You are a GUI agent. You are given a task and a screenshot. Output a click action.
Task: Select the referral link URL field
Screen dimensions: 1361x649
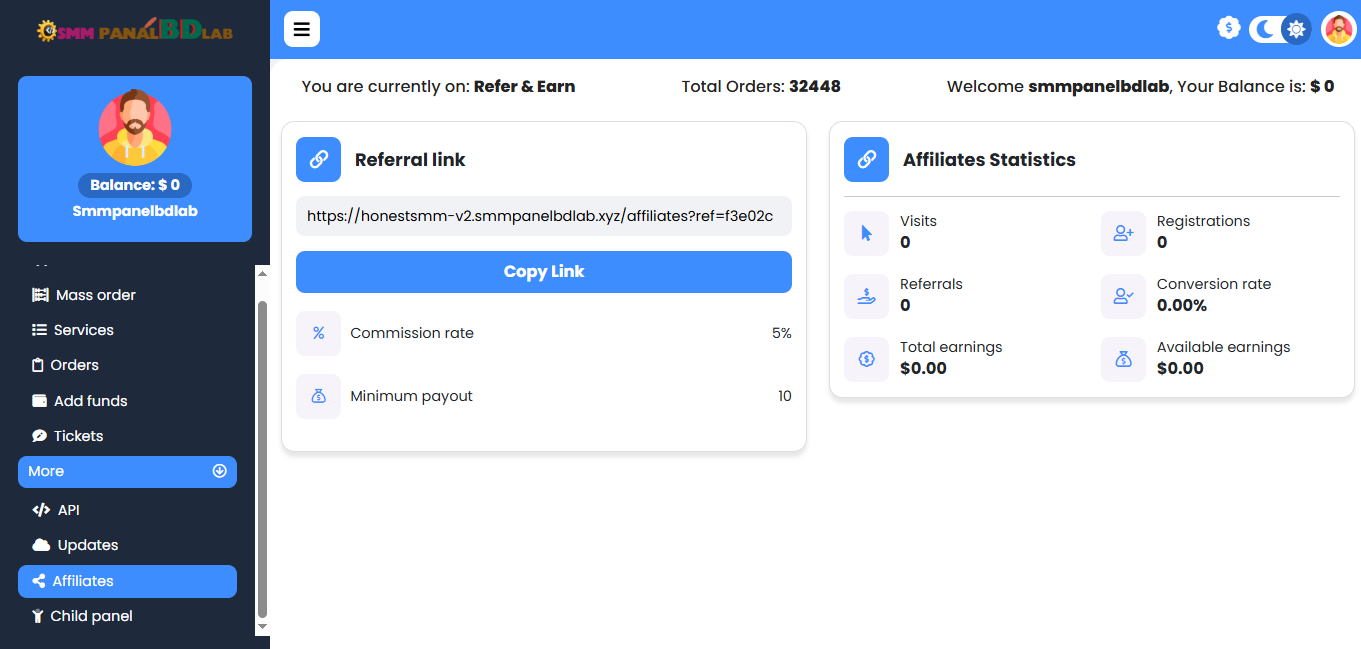[x=543, y=216]
